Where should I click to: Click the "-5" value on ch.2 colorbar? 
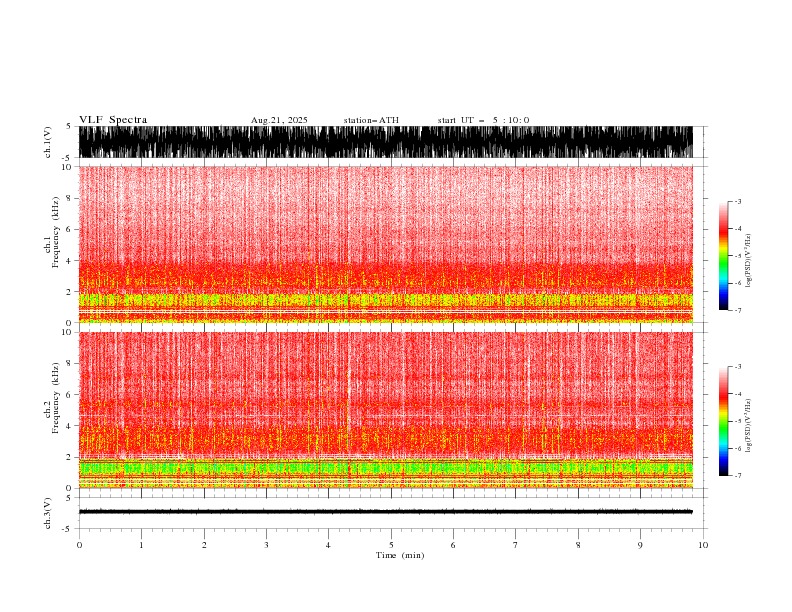tap(738, 421)
